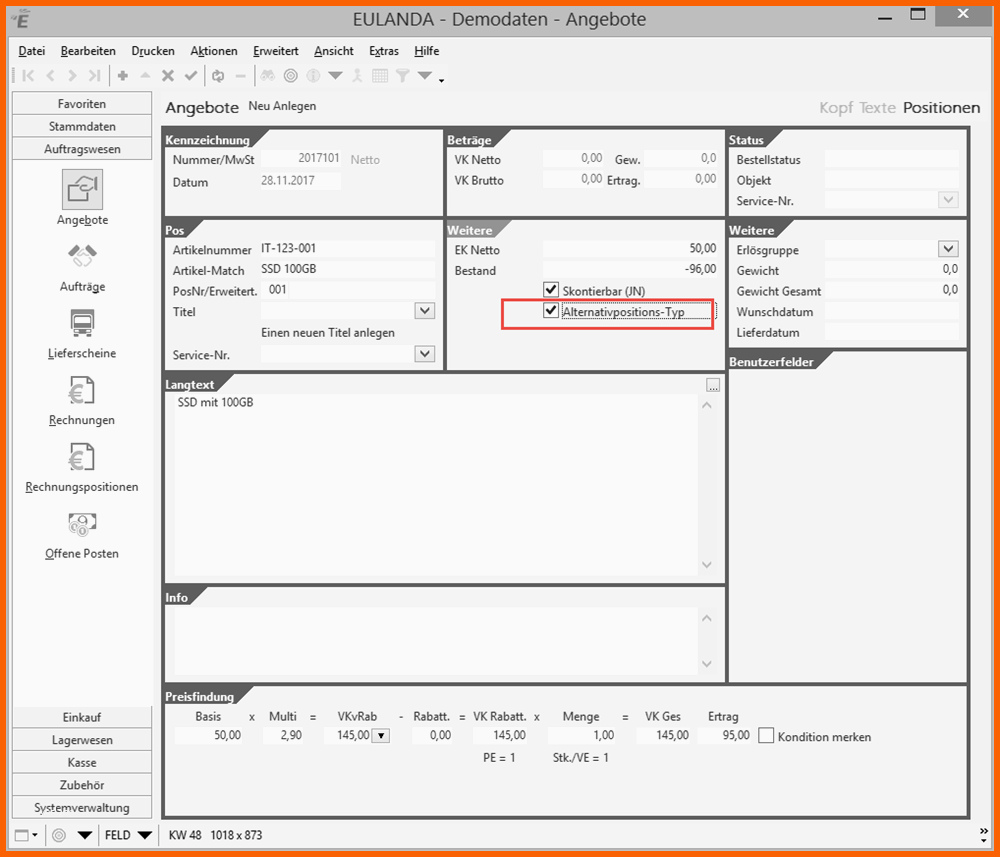Open Stammdaten sidebar section
1000x857 pixels.
tap(82, 126)
